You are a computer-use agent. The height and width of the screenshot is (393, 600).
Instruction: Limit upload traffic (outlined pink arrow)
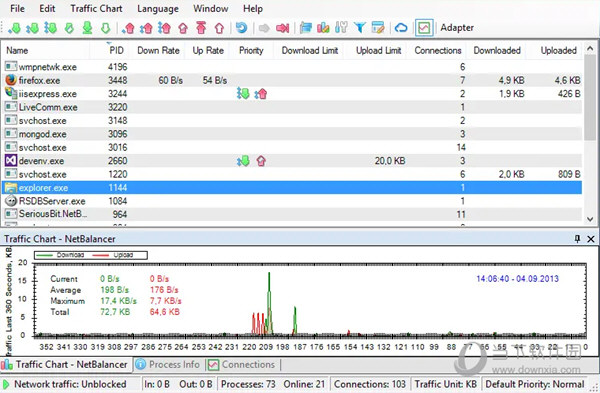click(x=219, y=28)
